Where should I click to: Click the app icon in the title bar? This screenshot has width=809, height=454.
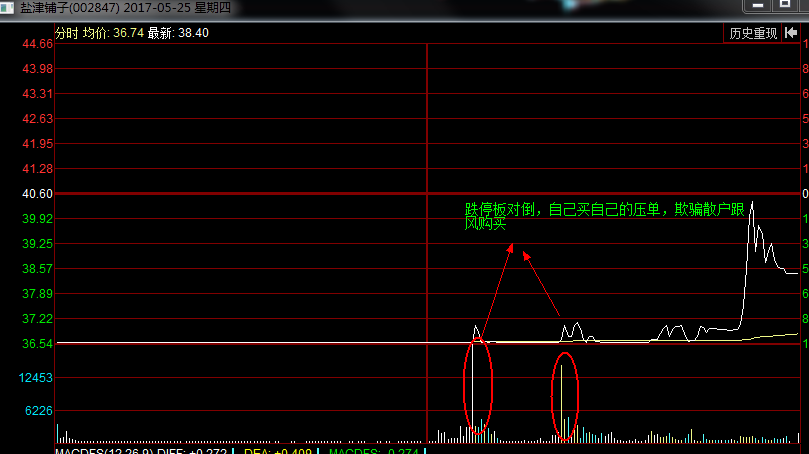pyautogui.click(x=7, y=8)
